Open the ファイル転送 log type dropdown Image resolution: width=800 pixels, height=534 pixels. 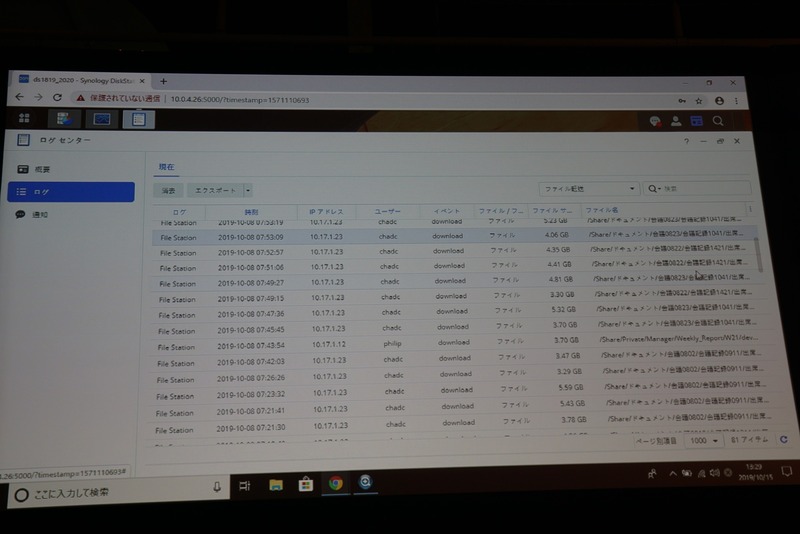588,189
